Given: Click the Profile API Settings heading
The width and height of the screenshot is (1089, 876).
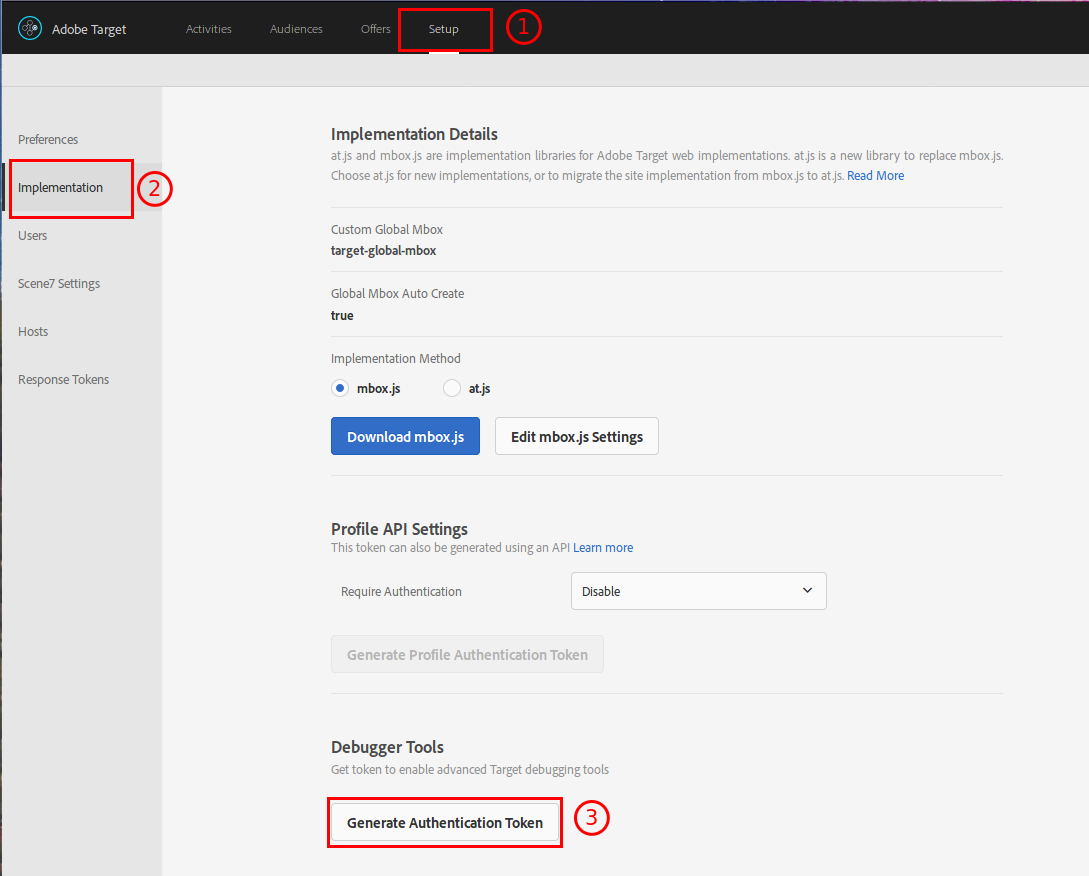Looking at the screenshot, I should 399,529.
